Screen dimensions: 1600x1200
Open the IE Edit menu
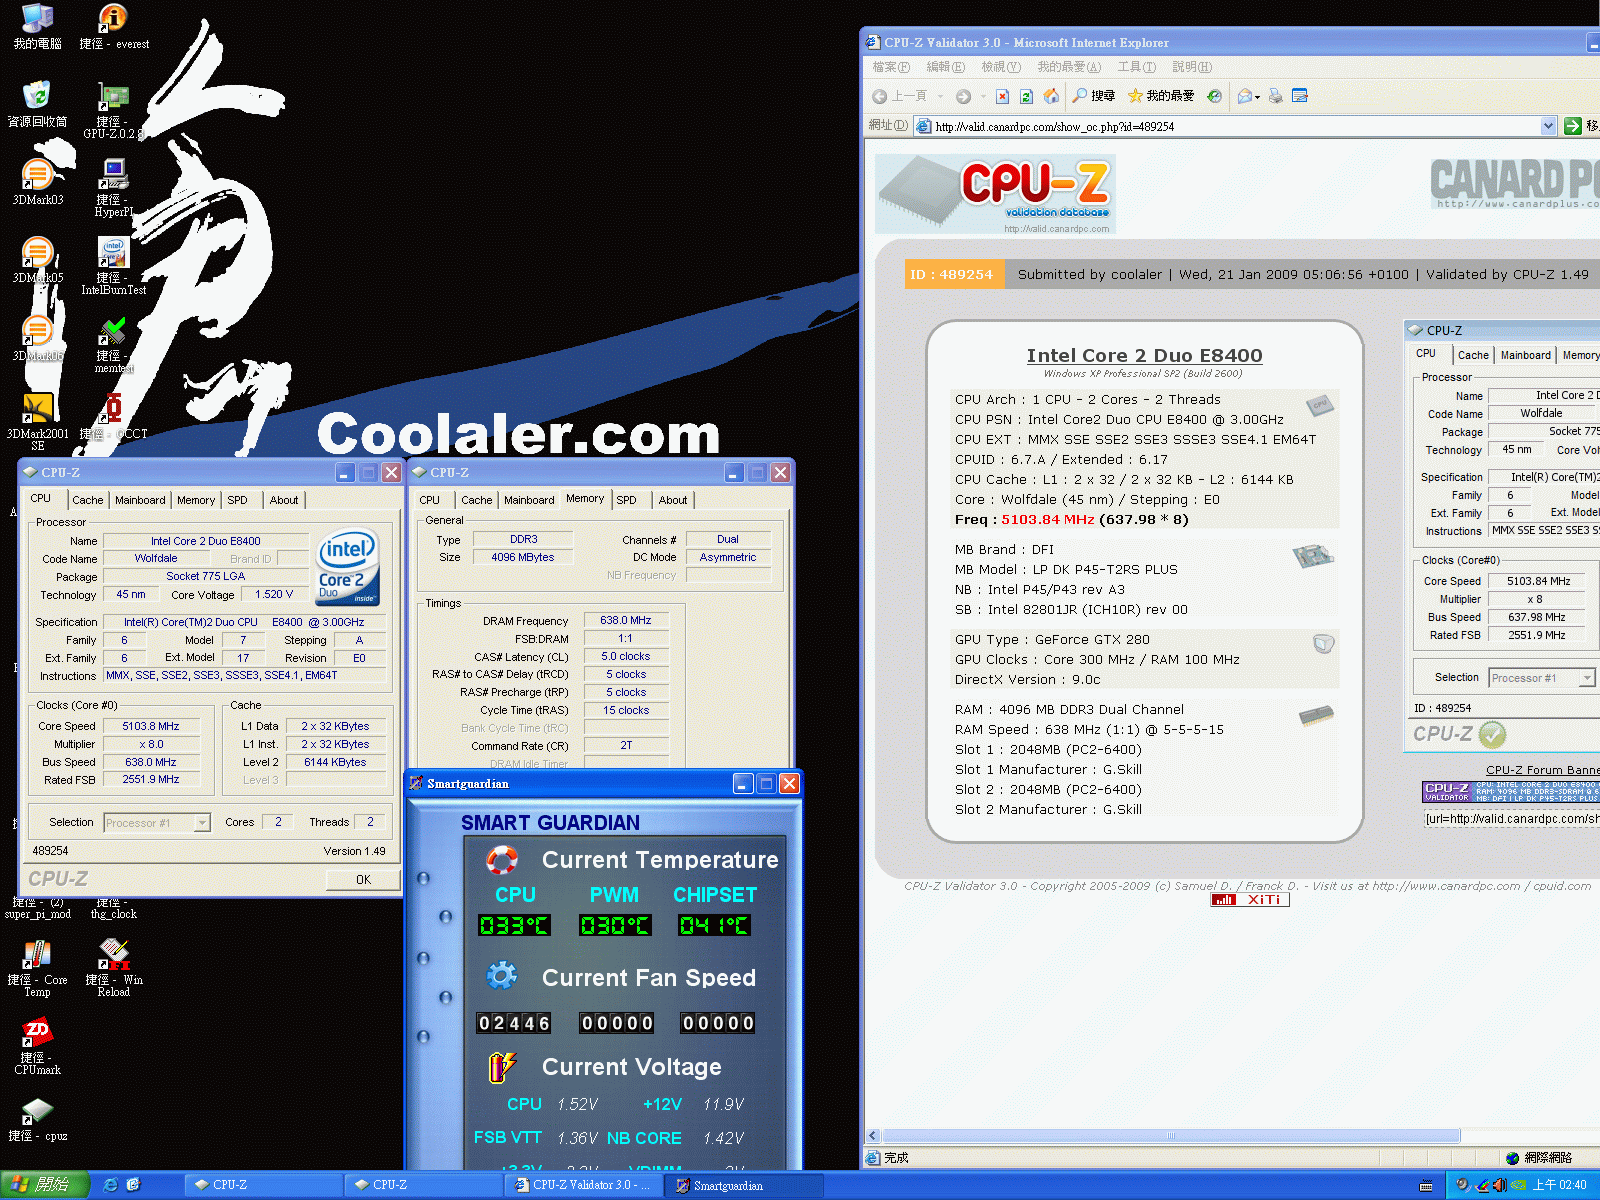tap(945, 67)
